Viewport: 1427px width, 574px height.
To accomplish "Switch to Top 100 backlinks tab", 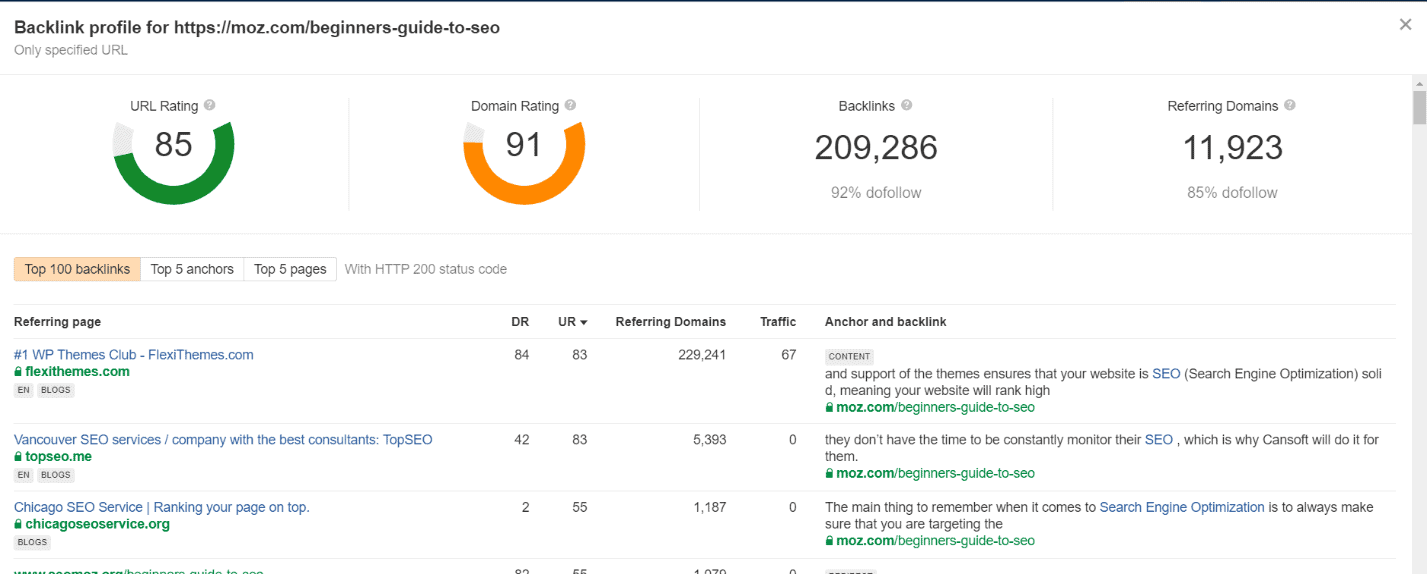I will click(x=77, y=269).
